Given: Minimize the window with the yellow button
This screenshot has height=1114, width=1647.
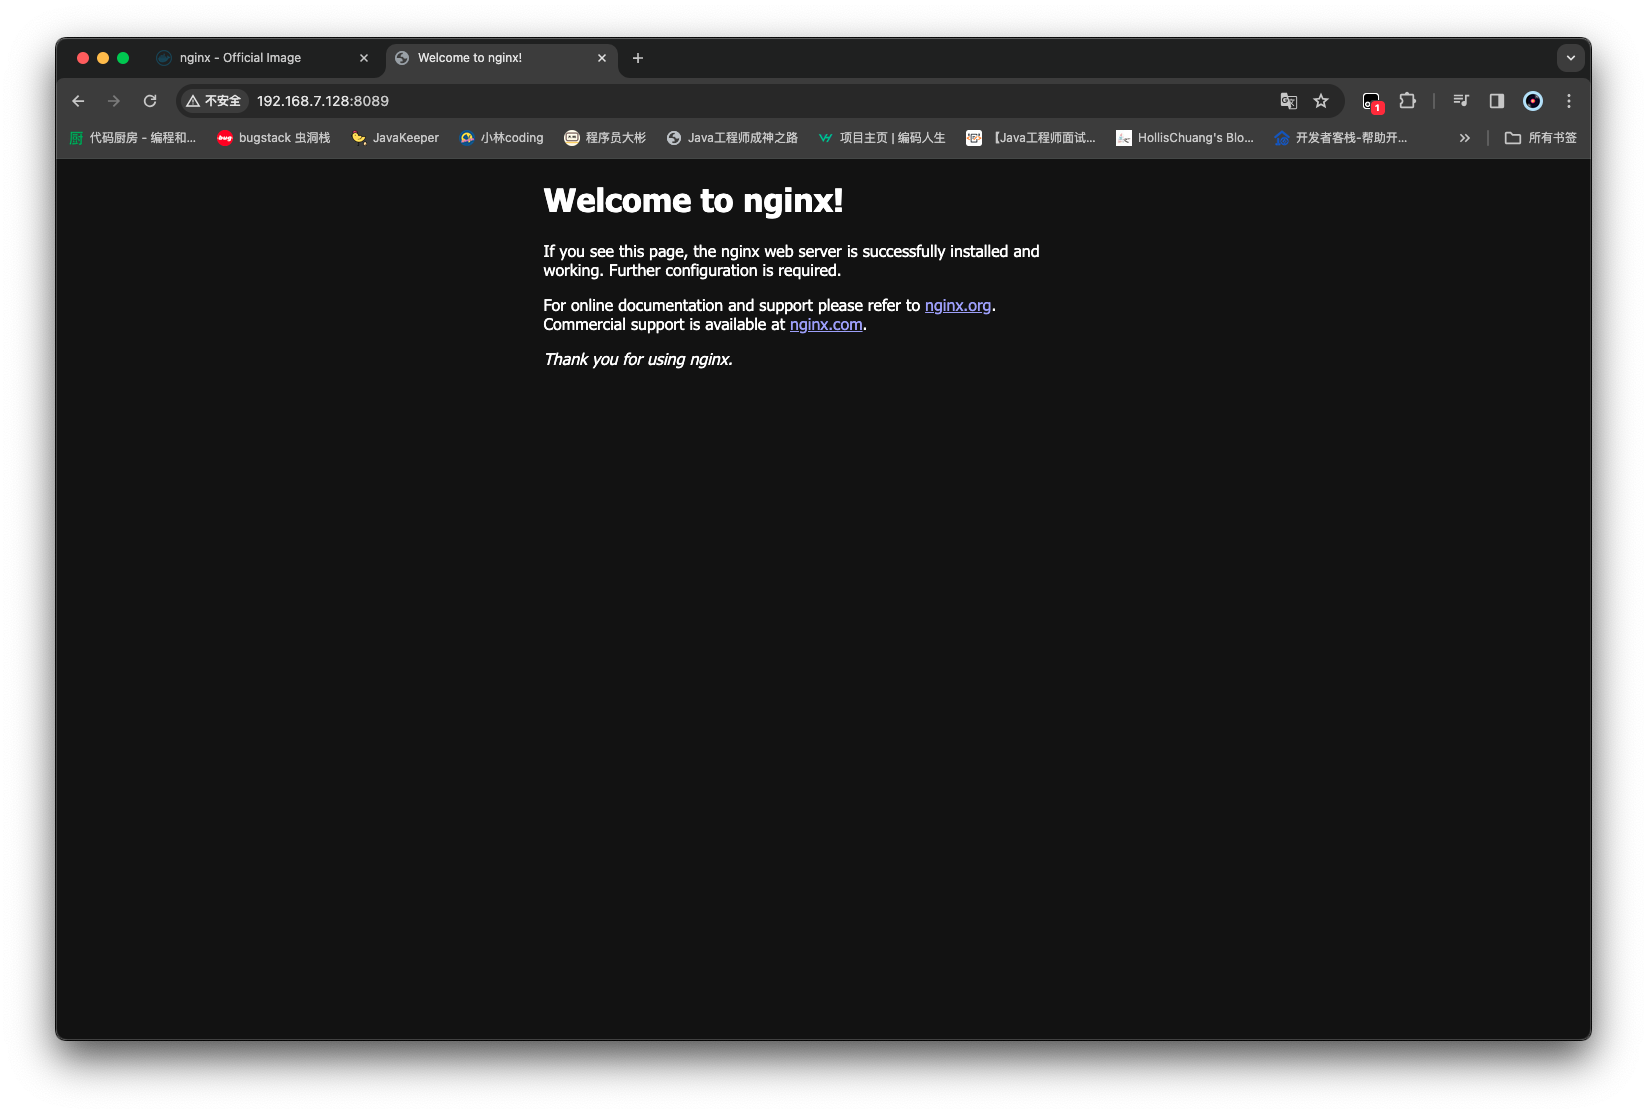Looking at the screenshot, I should click(x=103, y=58).
